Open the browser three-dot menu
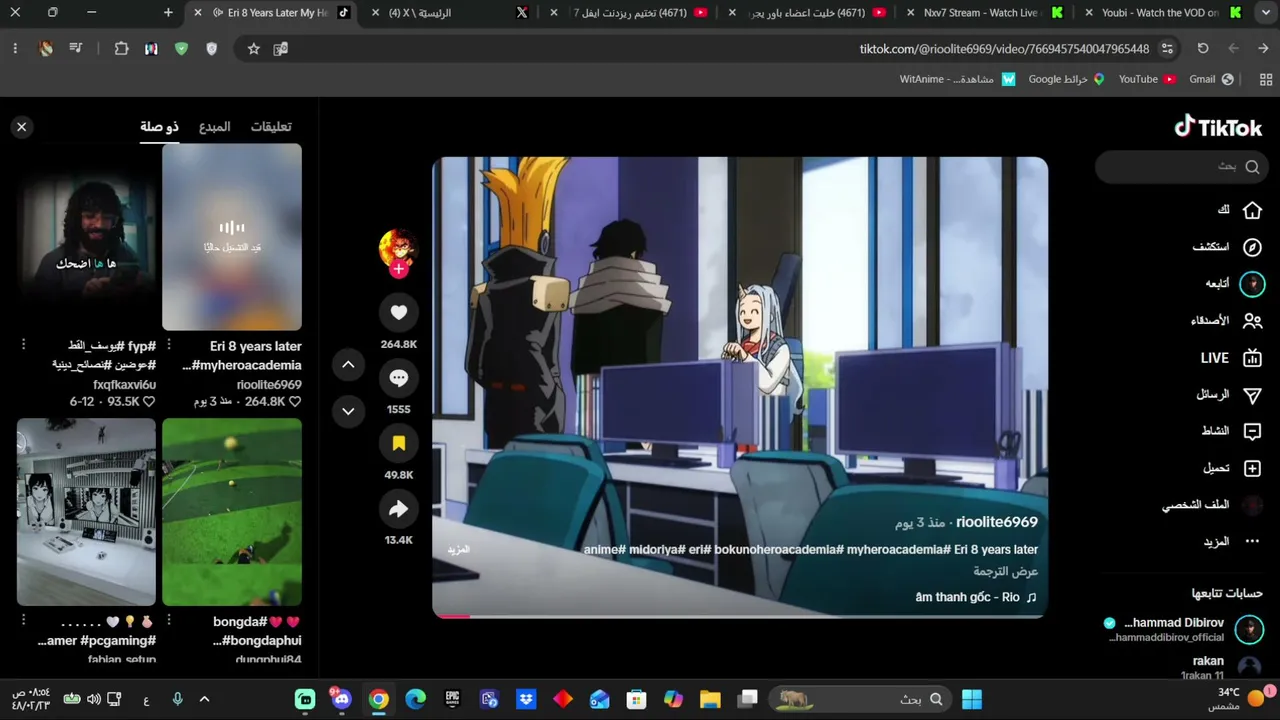The image size is (1280, 720). click(15, 48)
